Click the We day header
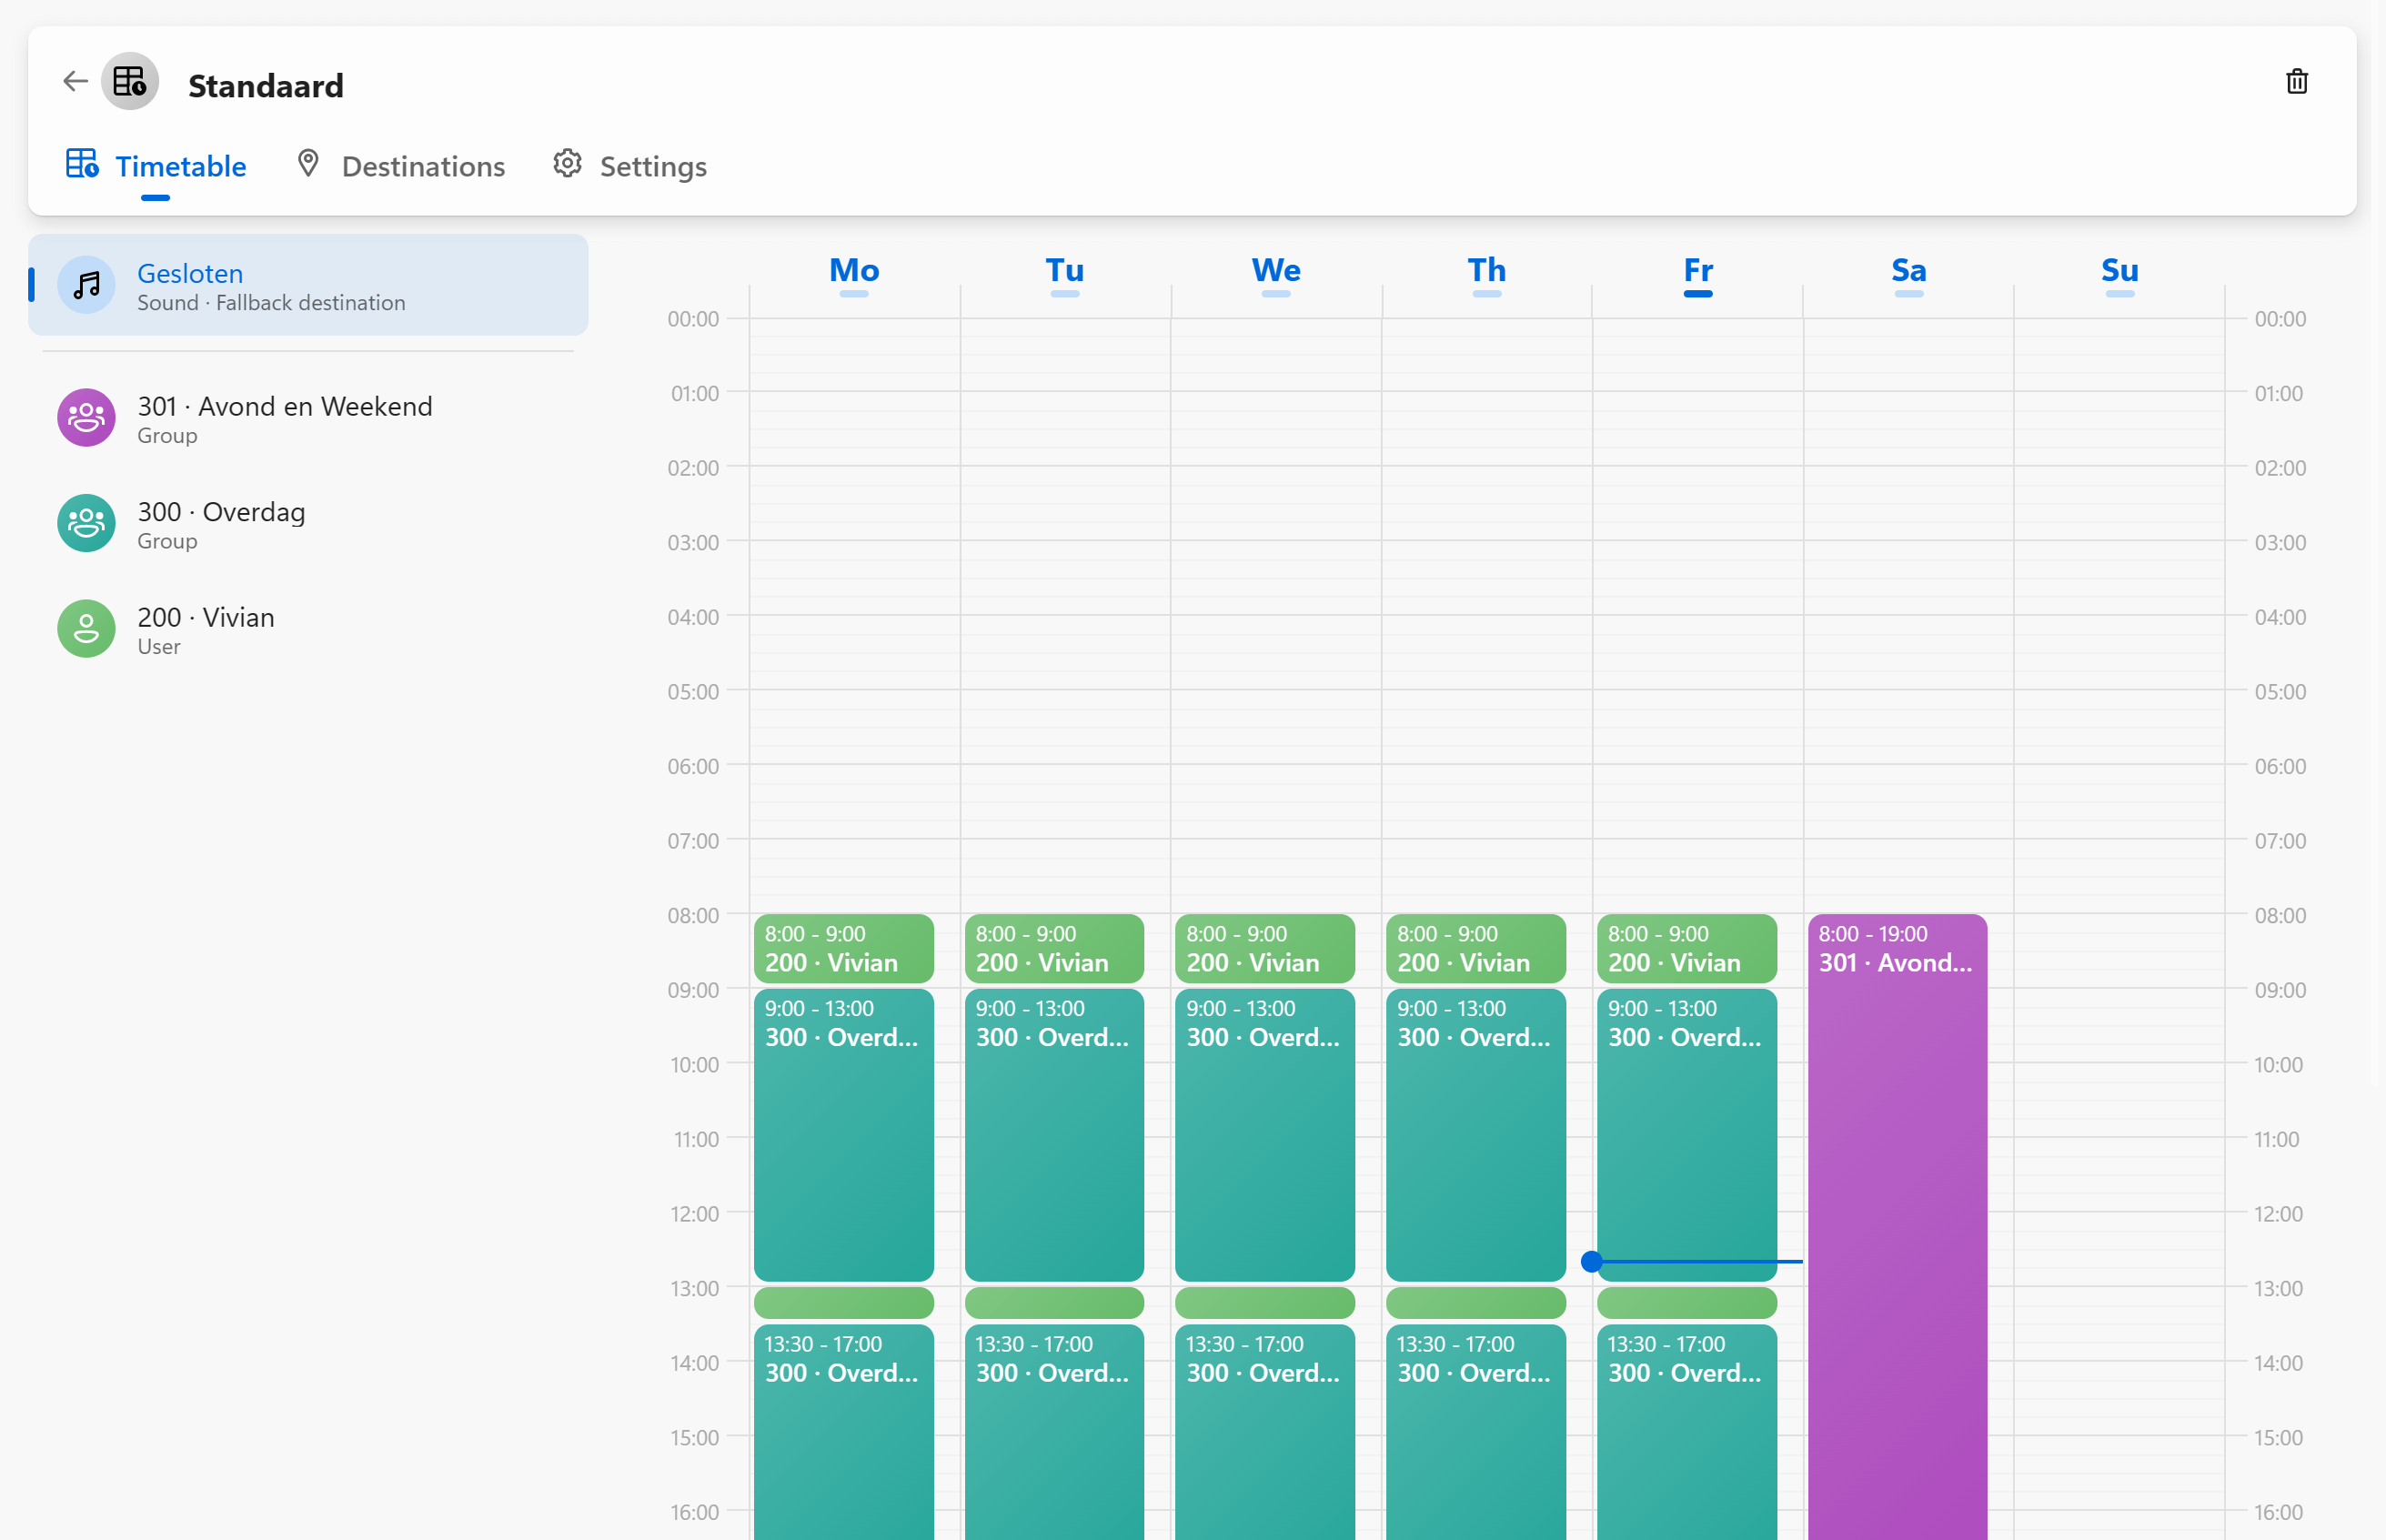Image resolution: width=2386 pixels, height=1540 pixels. point(1276,272)
